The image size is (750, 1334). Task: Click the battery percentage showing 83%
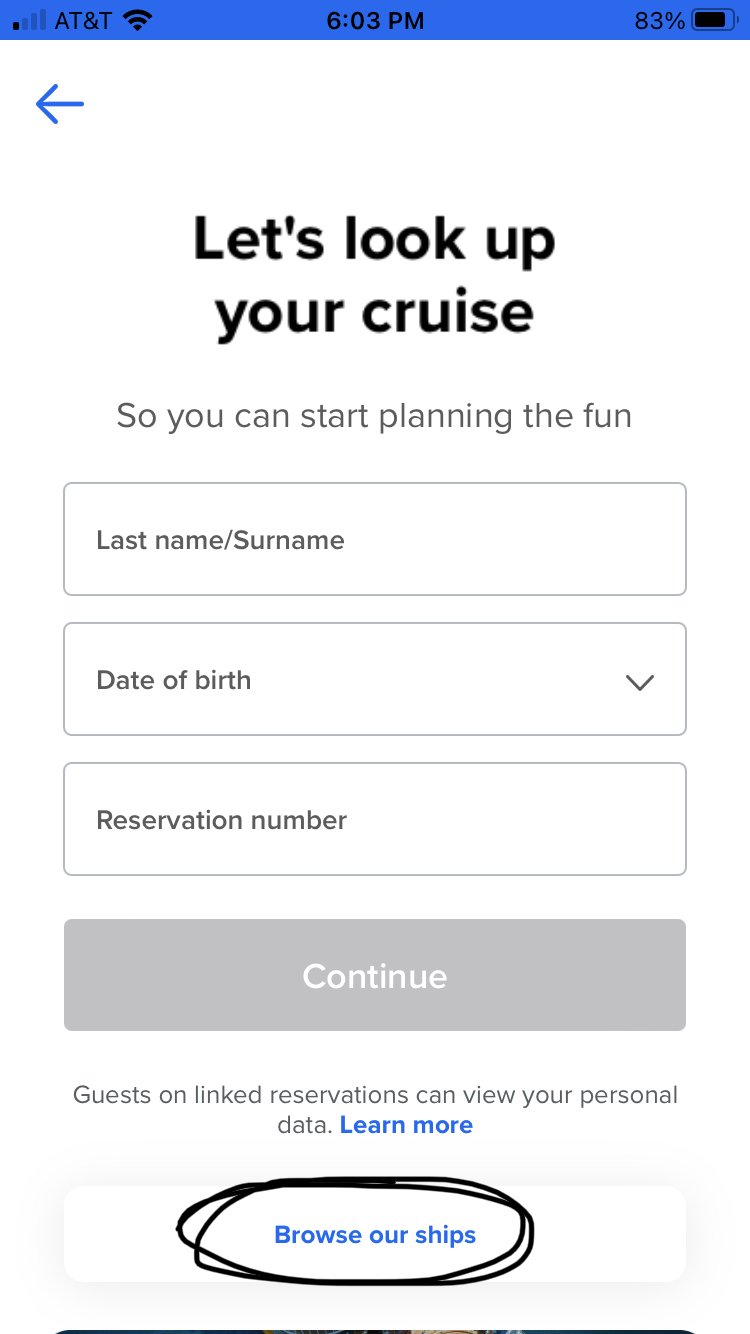[661, 19]
